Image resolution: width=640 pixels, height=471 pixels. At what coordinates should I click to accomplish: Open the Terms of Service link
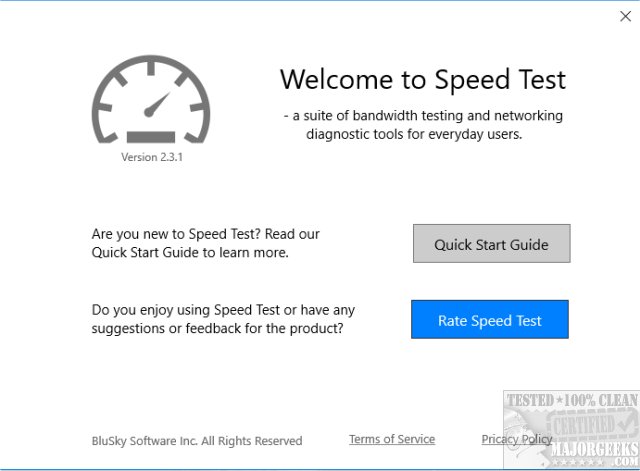click(392, 439)
